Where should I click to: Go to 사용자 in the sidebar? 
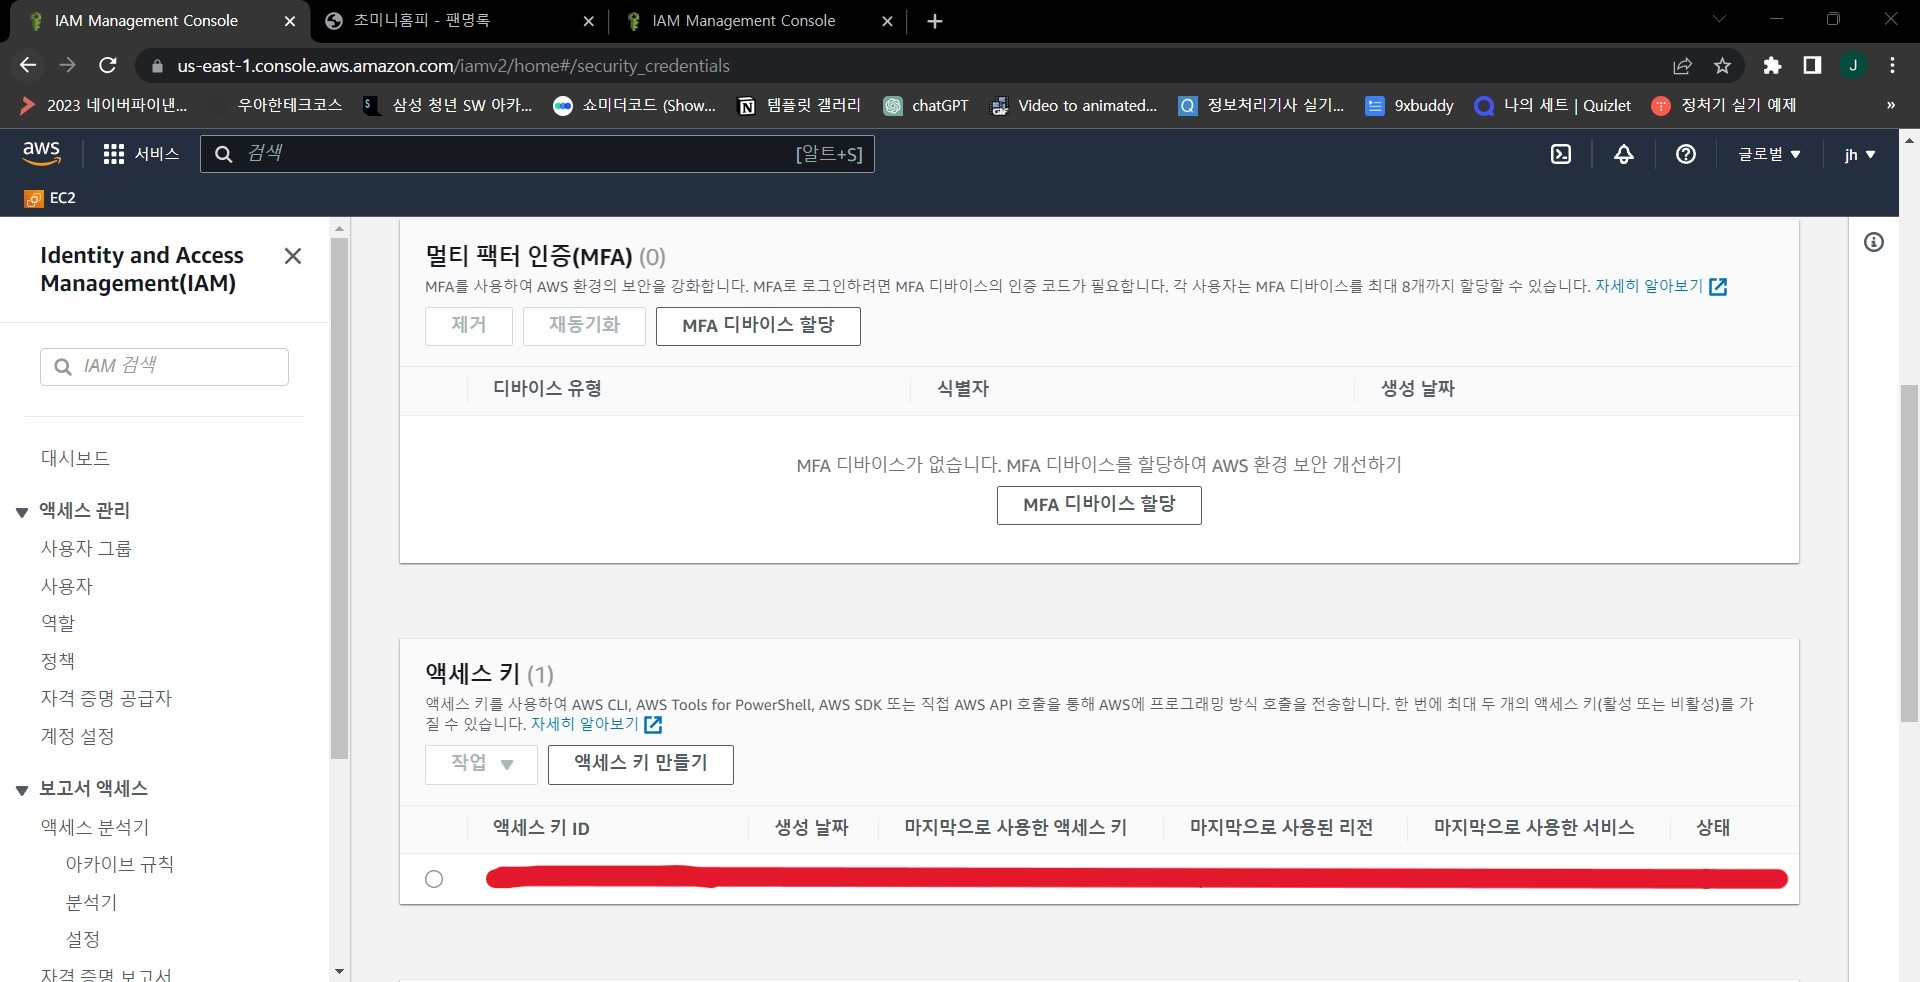(66, 586)
